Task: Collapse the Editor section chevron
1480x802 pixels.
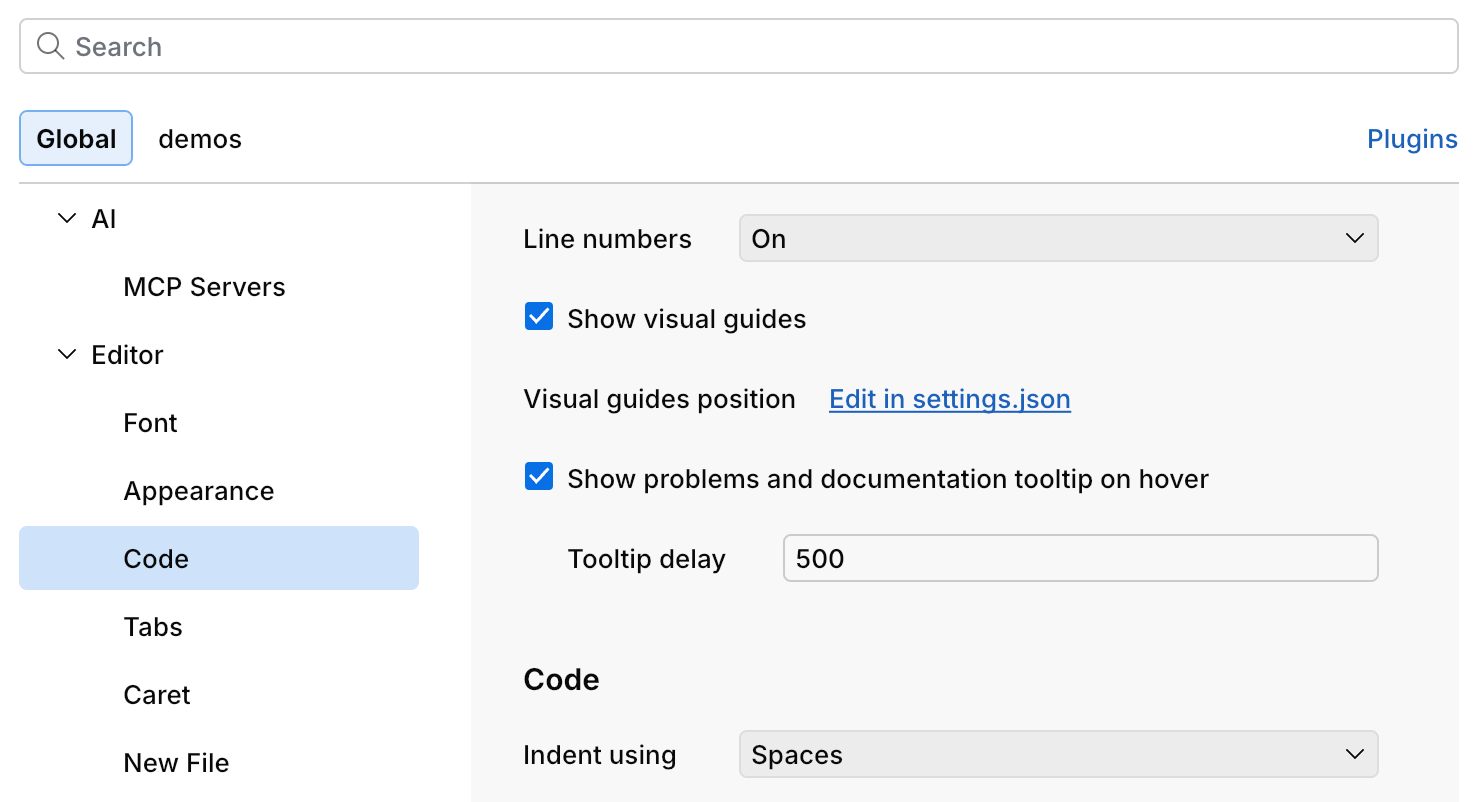Action: [66, 354]
